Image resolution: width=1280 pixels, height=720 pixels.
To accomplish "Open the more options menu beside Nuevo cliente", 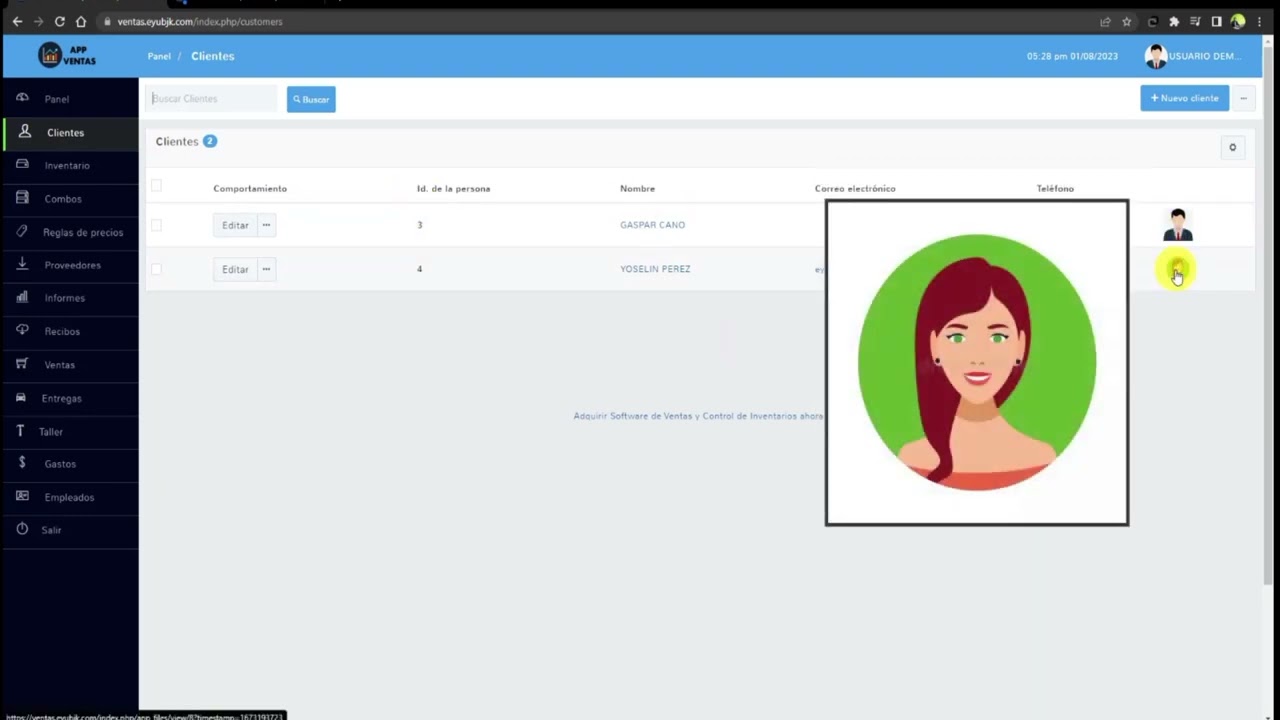I will click(1243, 98).
